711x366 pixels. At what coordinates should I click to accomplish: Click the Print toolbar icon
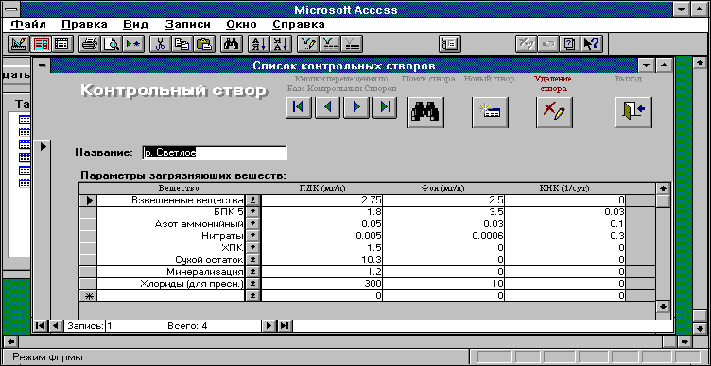pos(89,44)
